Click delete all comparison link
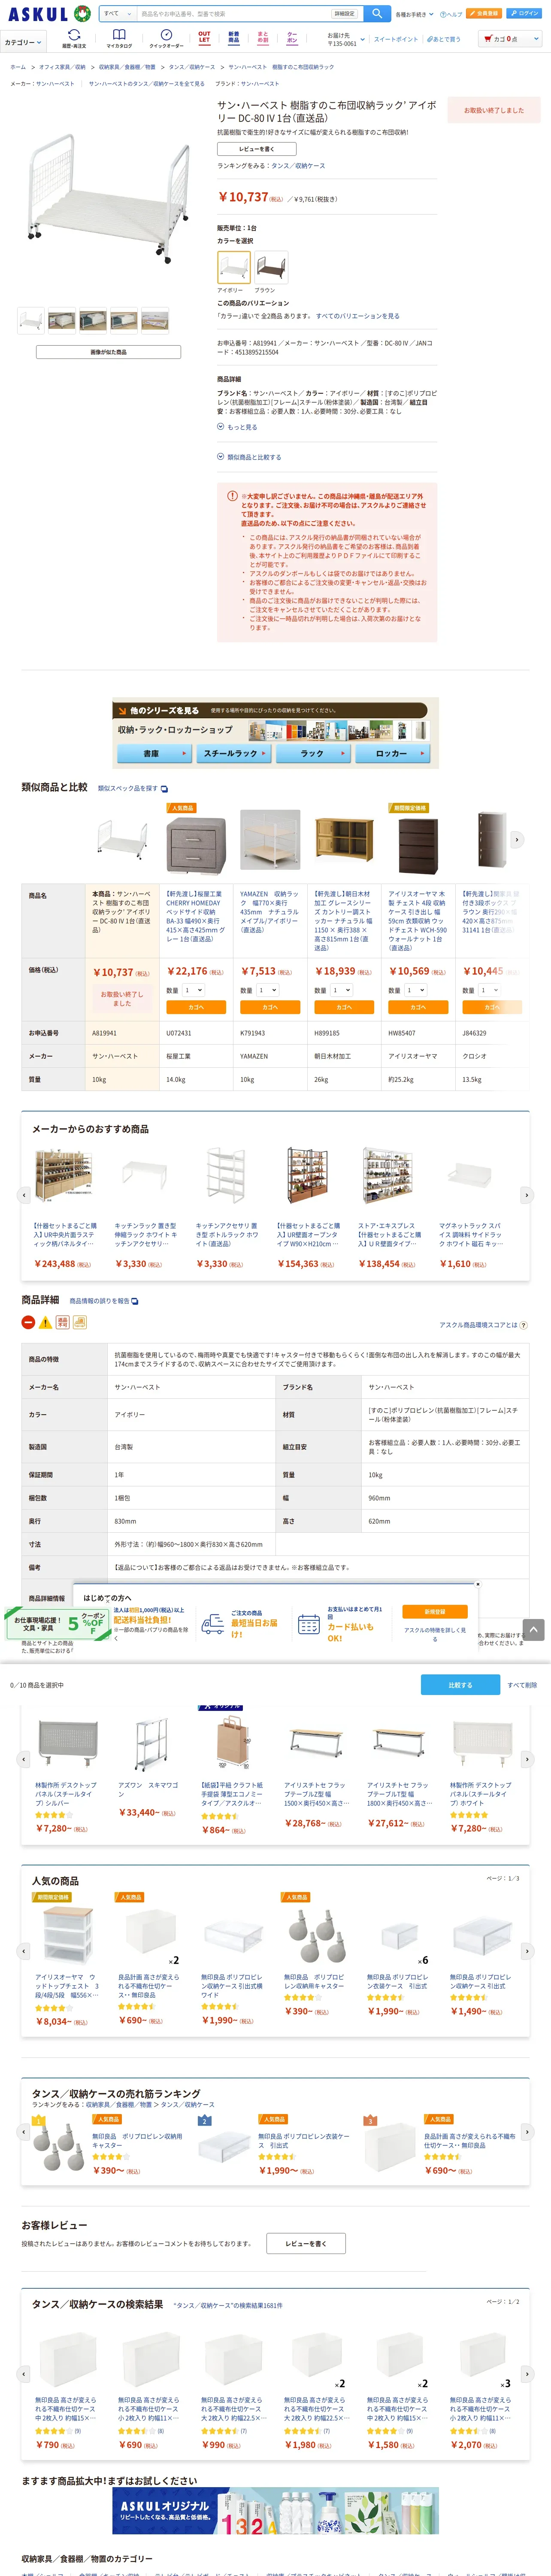The width and height of the screenshot is (551, 2576). [522, 1685]
